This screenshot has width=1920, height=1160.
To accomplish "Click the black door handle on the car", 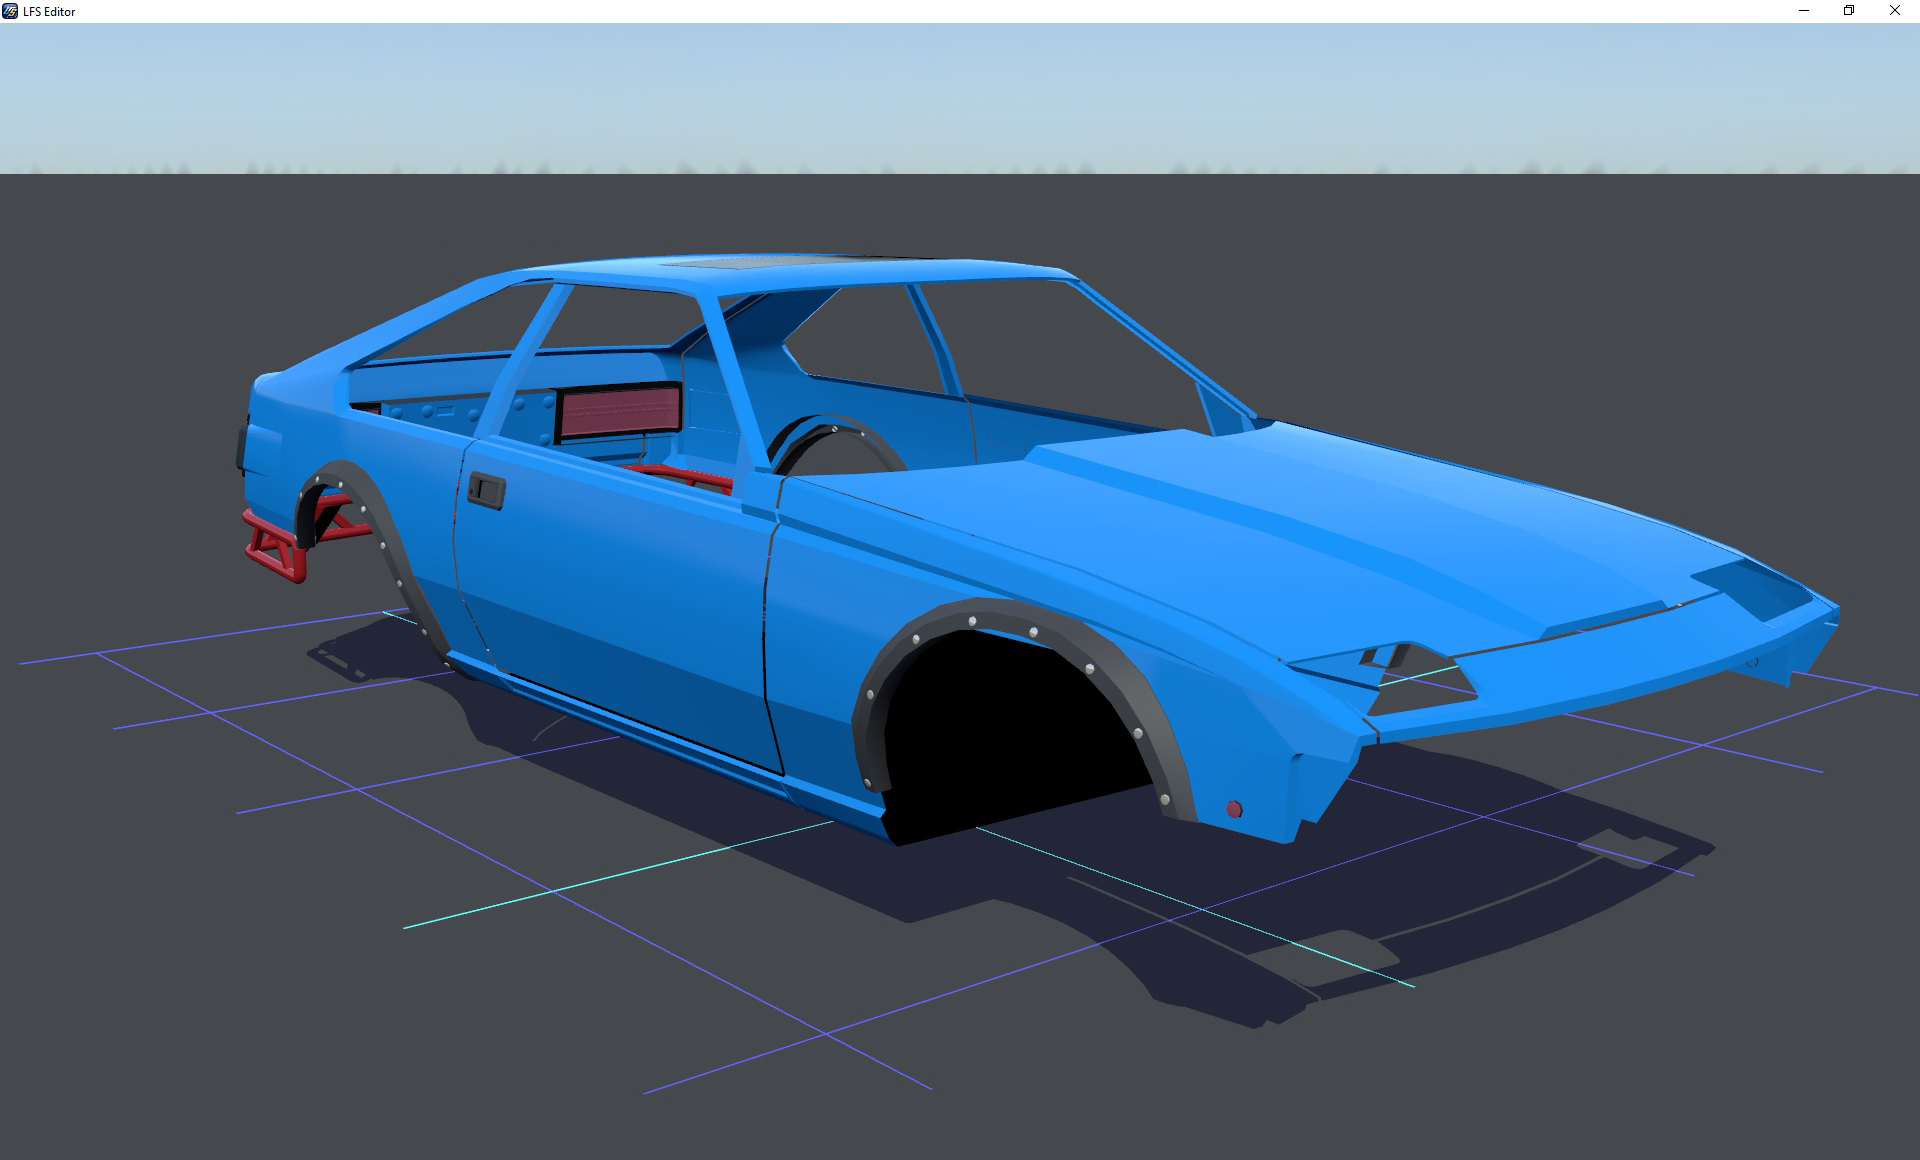I will coord(487,490).
